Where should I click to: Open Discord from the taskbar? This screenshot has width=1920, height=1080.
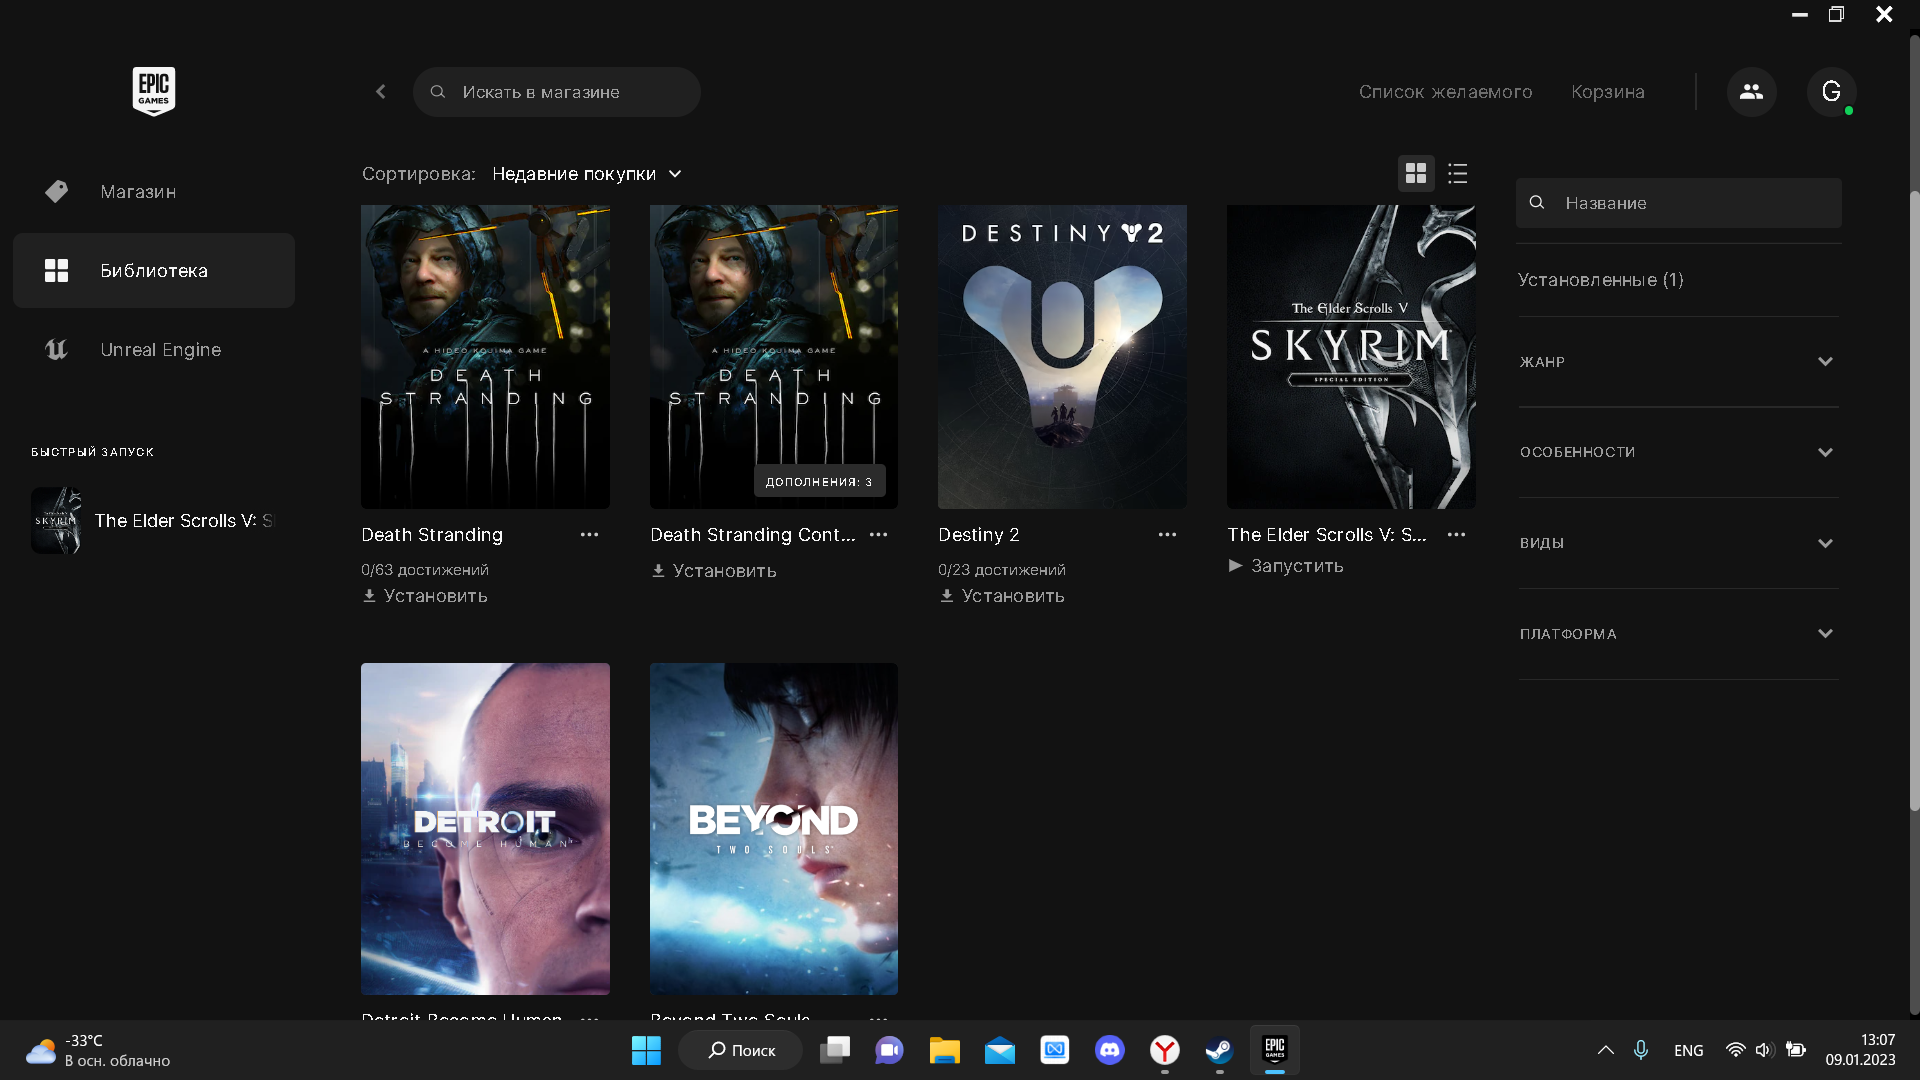point(1110,1050)
